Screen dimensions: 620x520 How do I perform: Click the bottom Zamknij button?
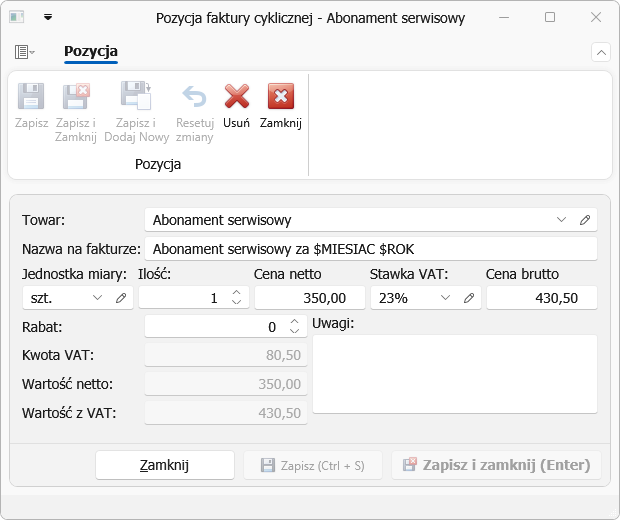point(165,465)
